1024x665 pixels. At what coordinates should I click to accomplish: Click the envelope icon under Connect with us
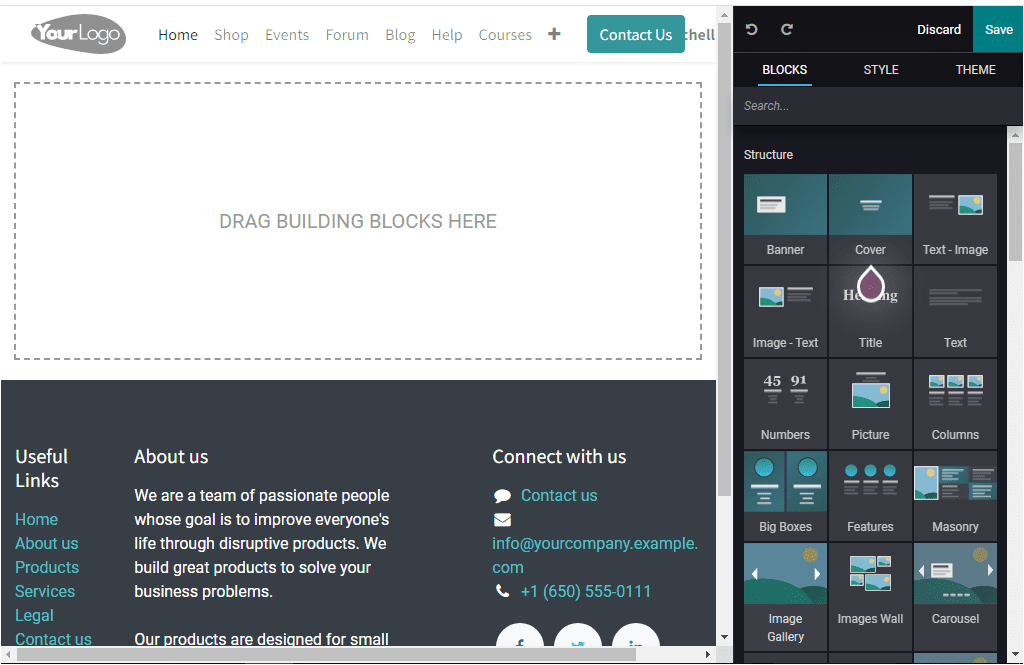point(502,519)
